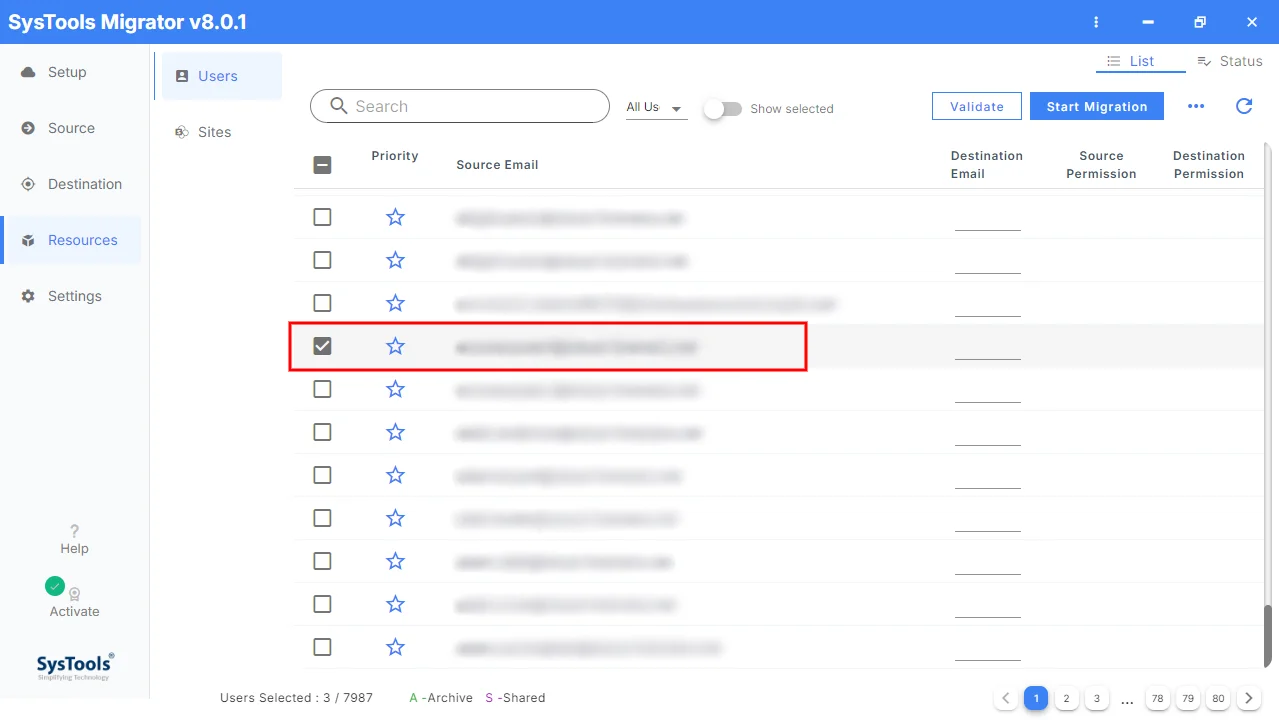Click the Validate button

click(976, 106)
